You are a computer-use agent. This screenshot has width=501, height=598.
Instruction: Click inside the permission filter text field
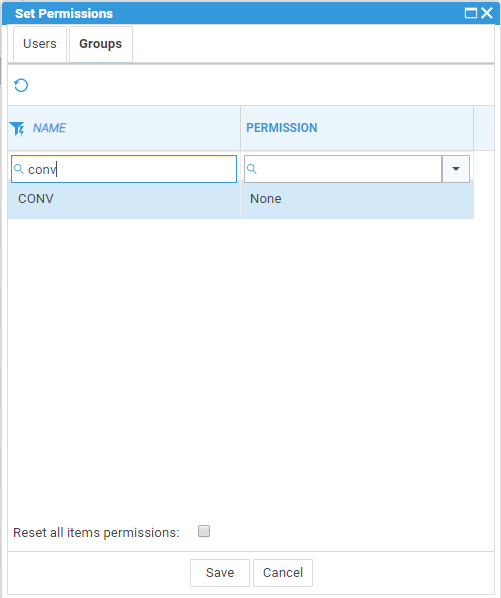tap(343, 169)
